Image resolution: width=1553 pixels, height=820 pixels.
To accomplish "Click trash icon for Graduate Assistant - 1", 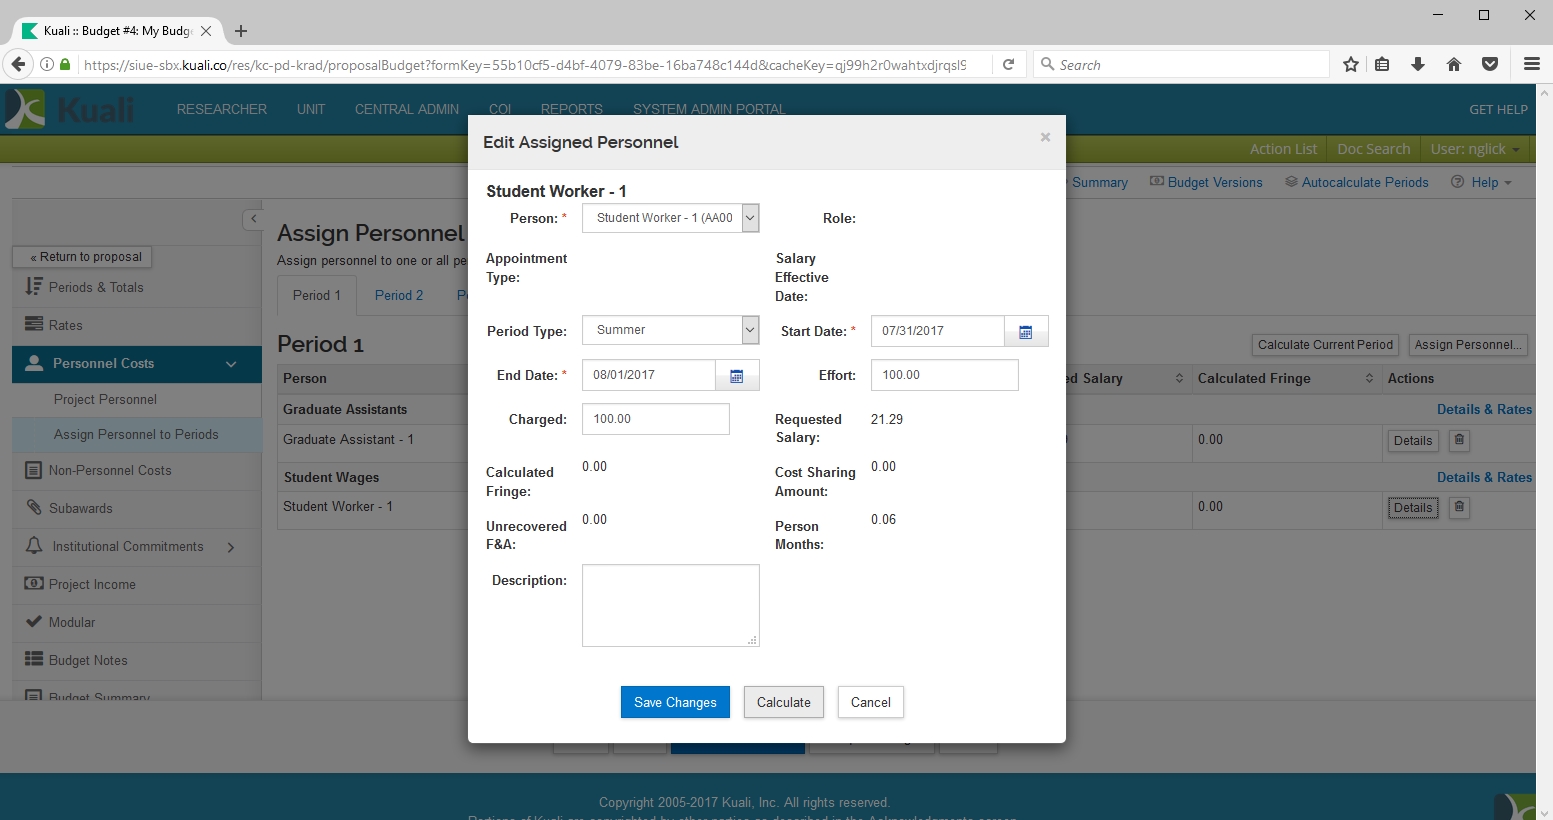I will coord(1459,440).
